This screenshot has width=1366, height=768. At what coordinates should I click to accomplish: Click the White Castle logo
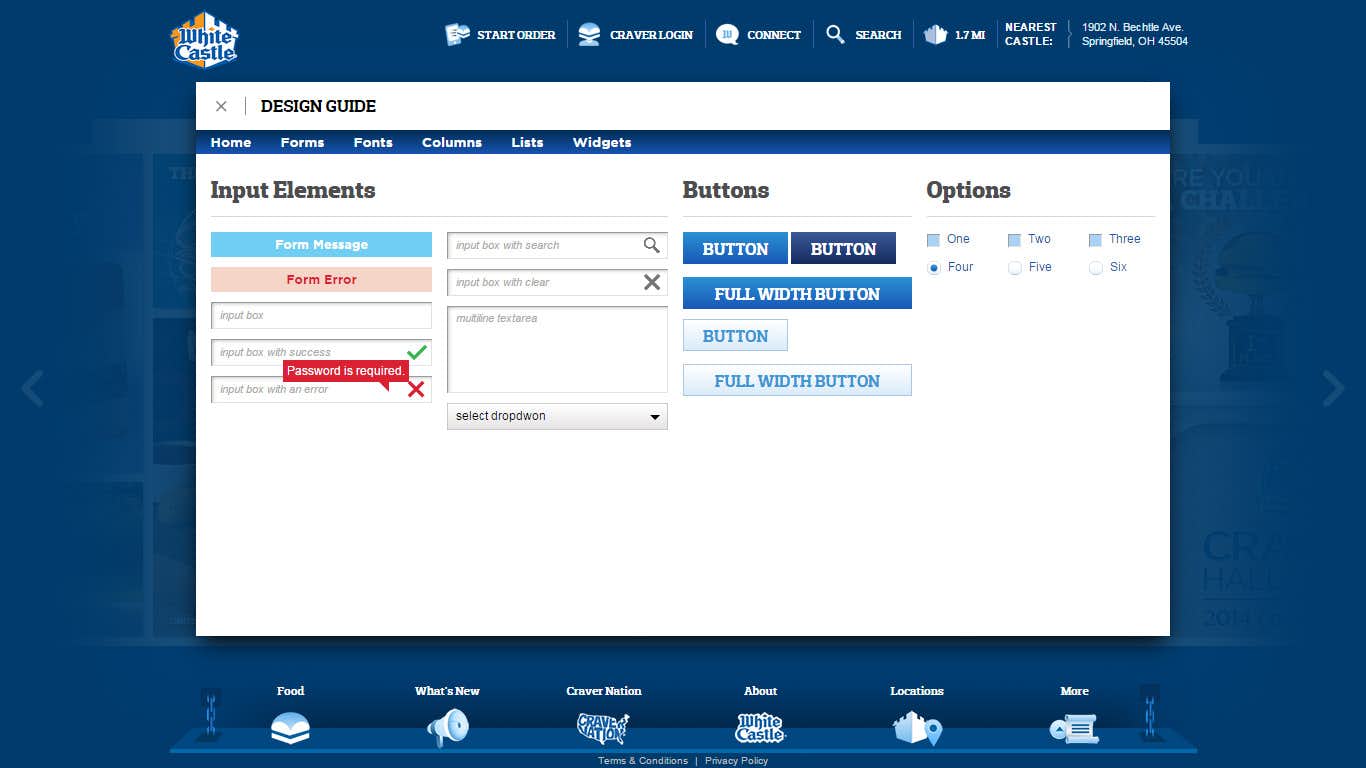204,40
